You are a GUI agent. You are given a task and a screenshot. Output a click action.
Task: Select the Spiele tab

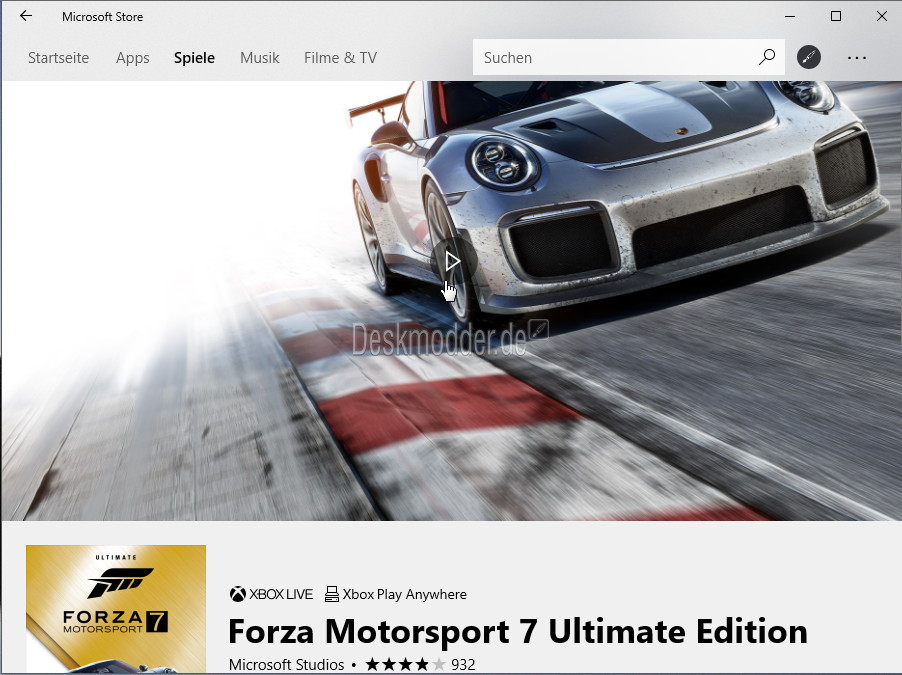(x=194, y=58)
